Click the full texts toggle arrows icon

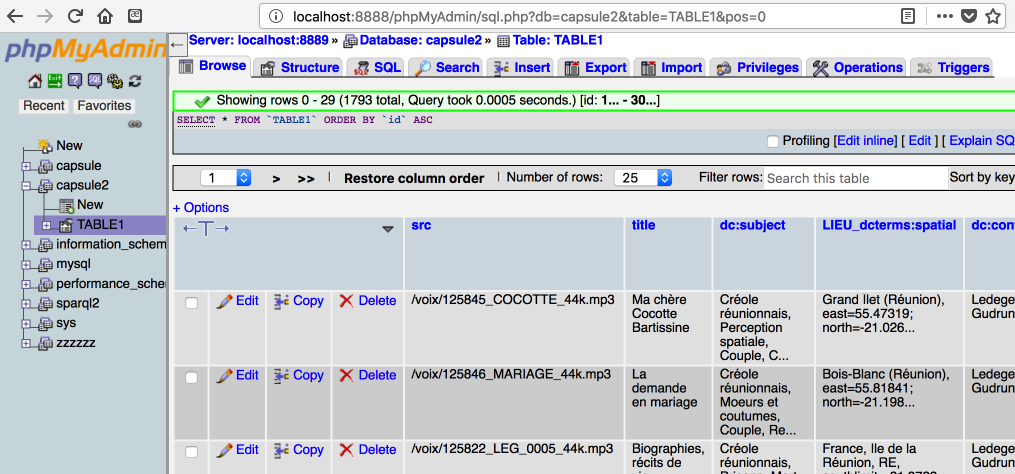206,229
